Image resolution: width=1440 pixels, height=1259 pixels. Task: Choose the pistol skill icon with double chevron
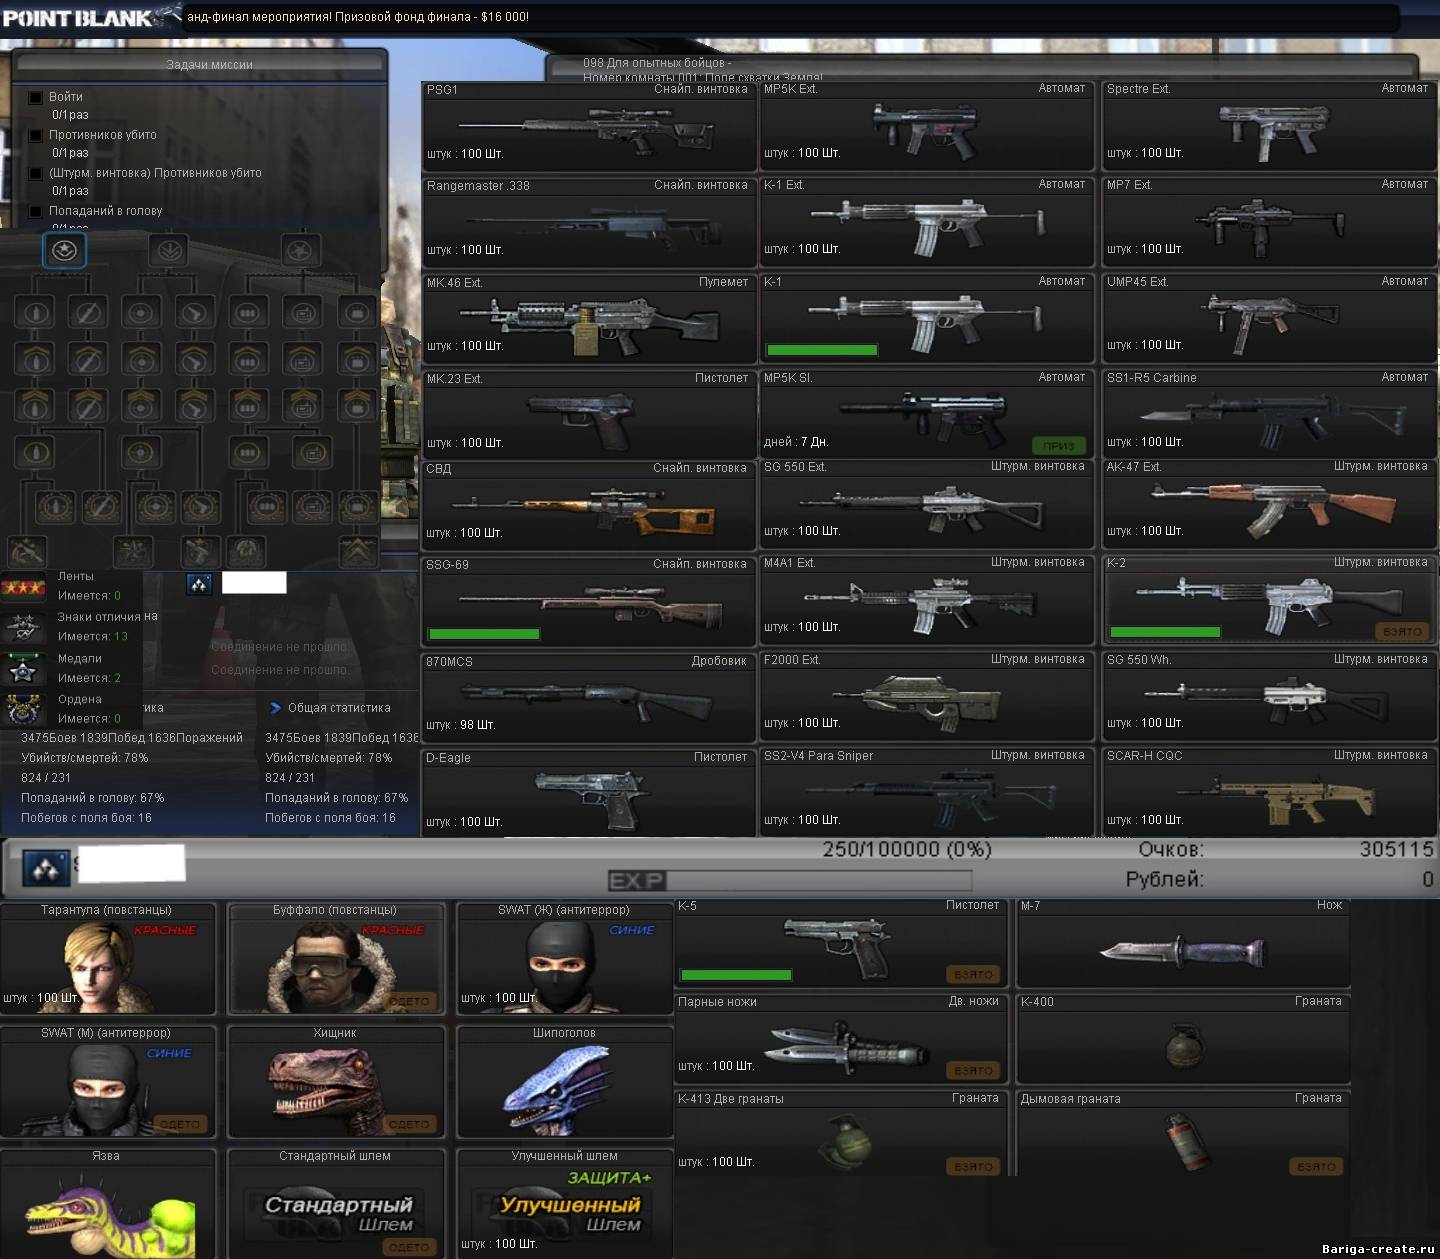tap(194, 405)
